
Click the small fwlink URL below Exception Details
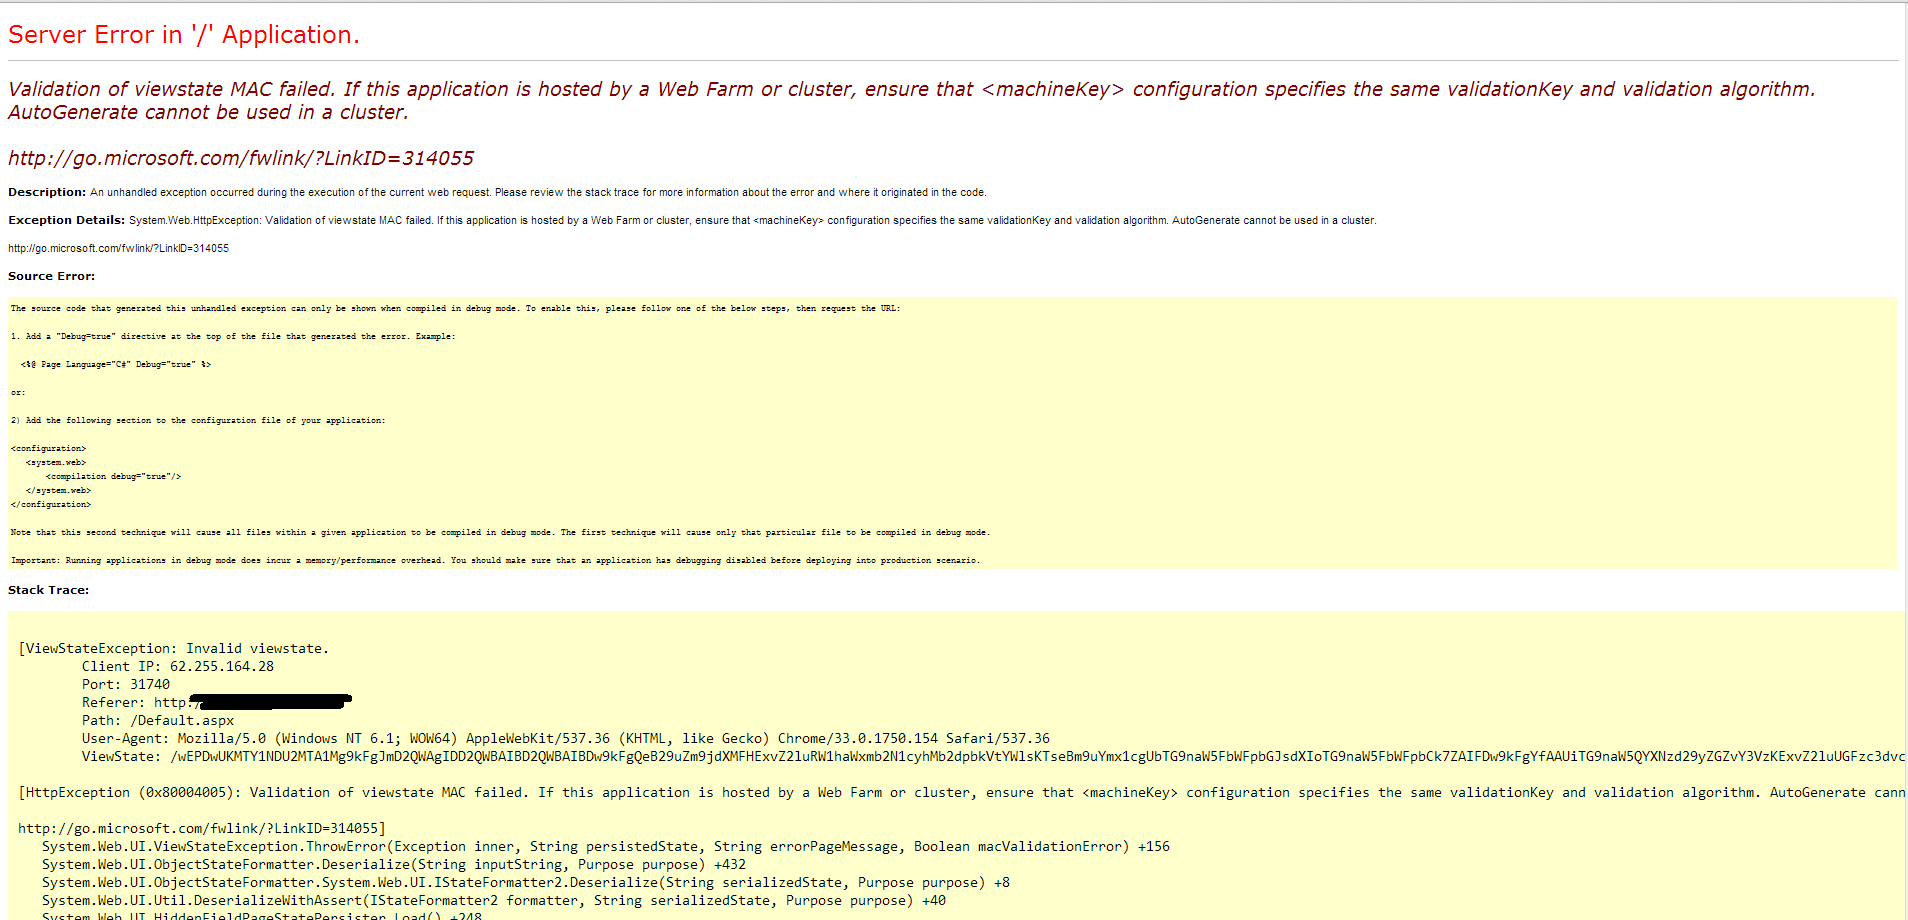click(118, 248)
